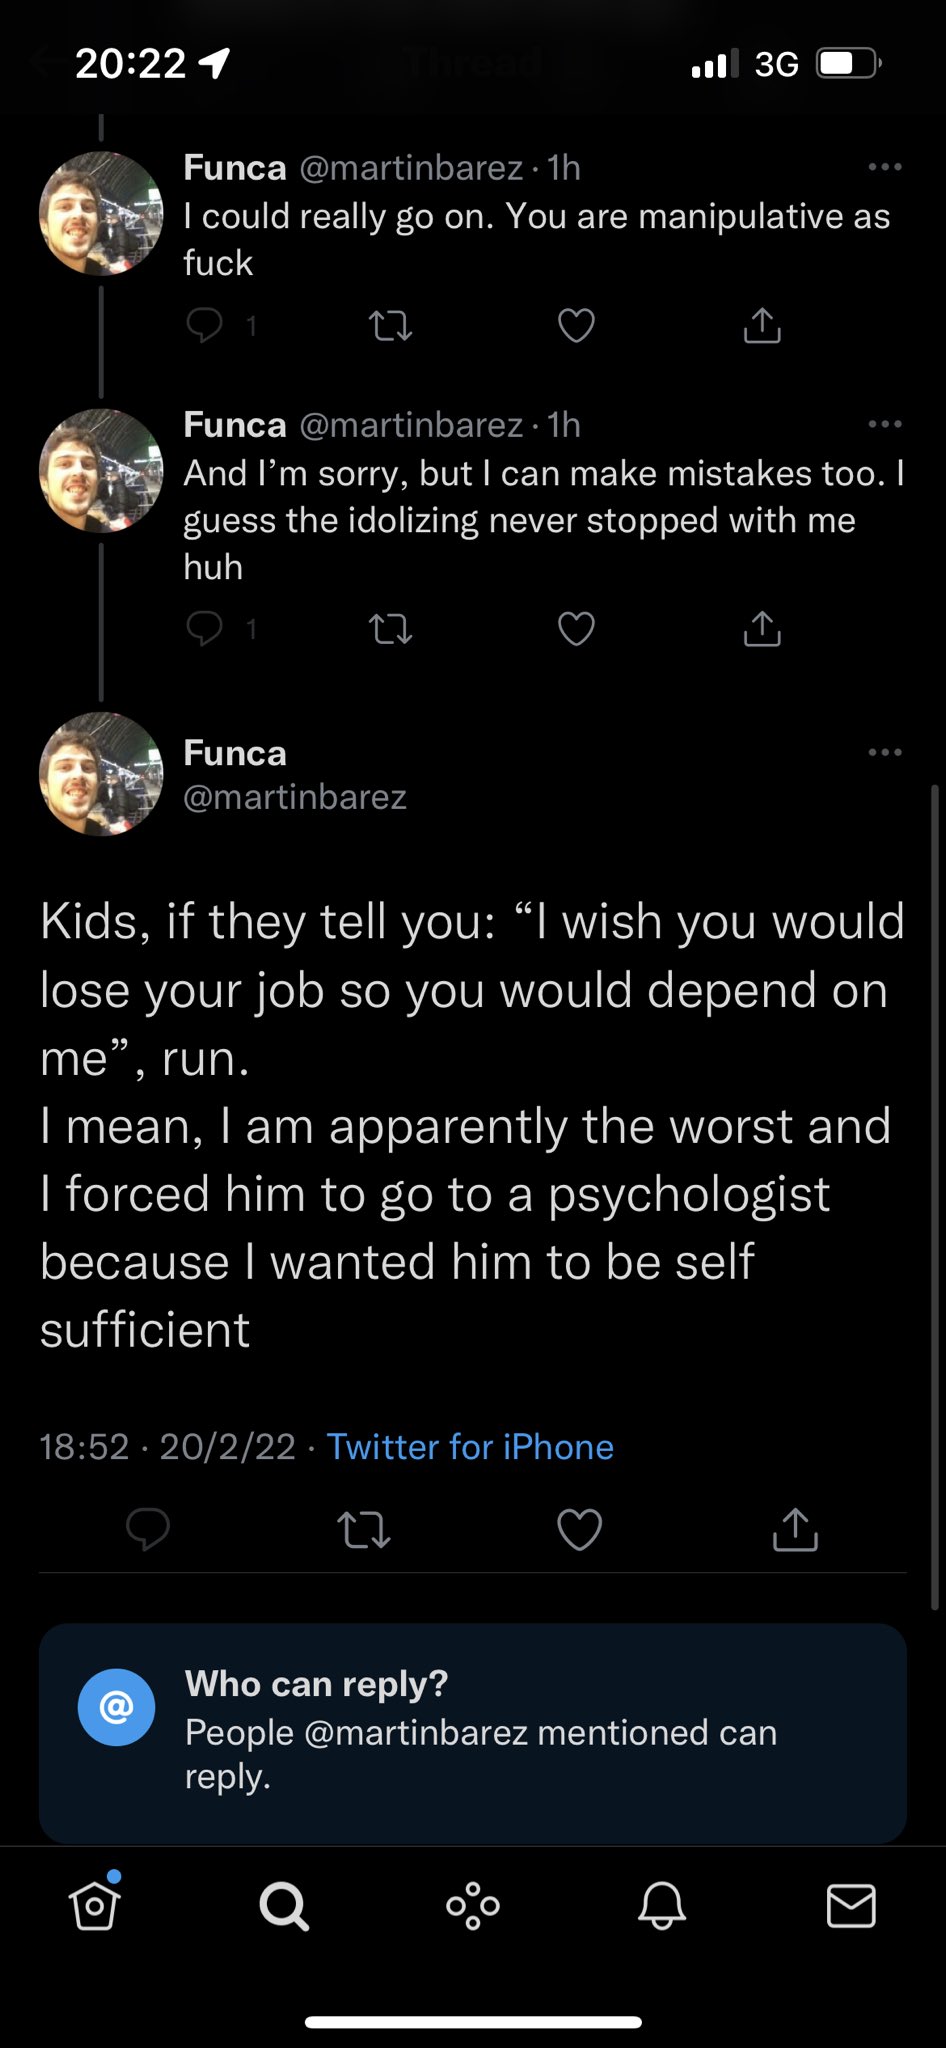Tap the reply icon on the main tweet

(148, 1529)
